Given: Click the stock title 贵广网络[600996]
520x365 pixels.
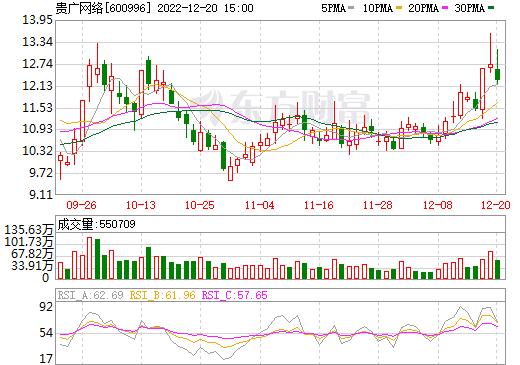Looking at the screenshot, I should [x=103, y=8].
